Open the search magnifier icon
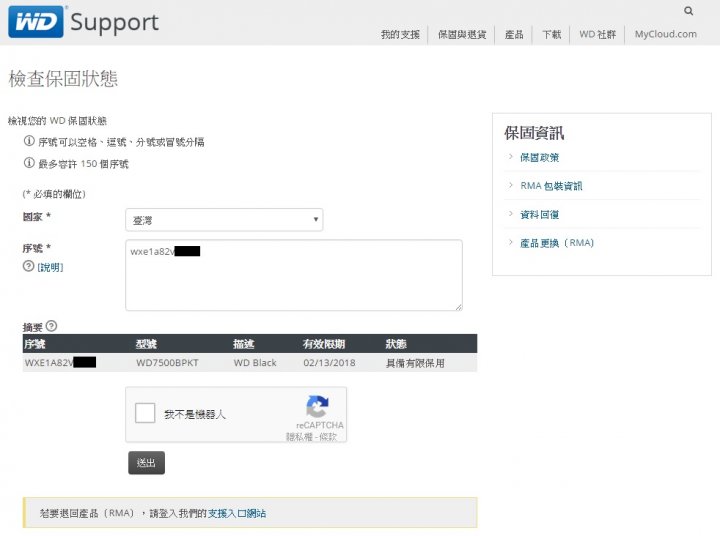Image resolution: width=720 pixels, height=536 pixels. [x=688, y=11]
